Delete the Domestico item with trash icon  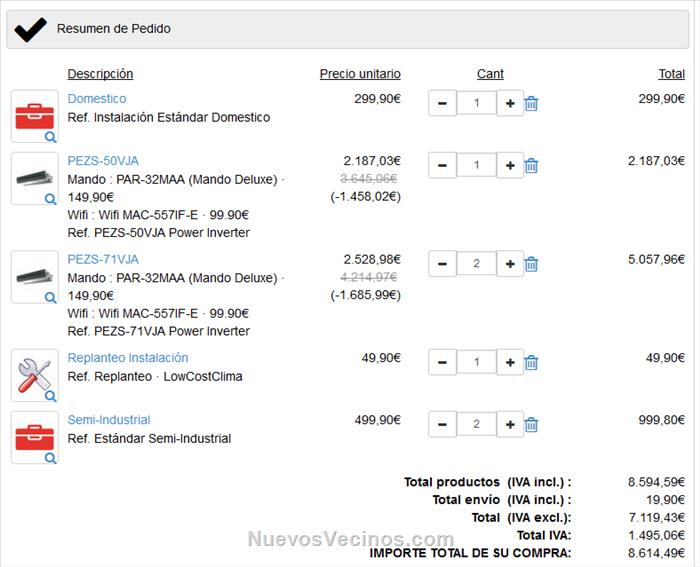(x=531, y=103)
